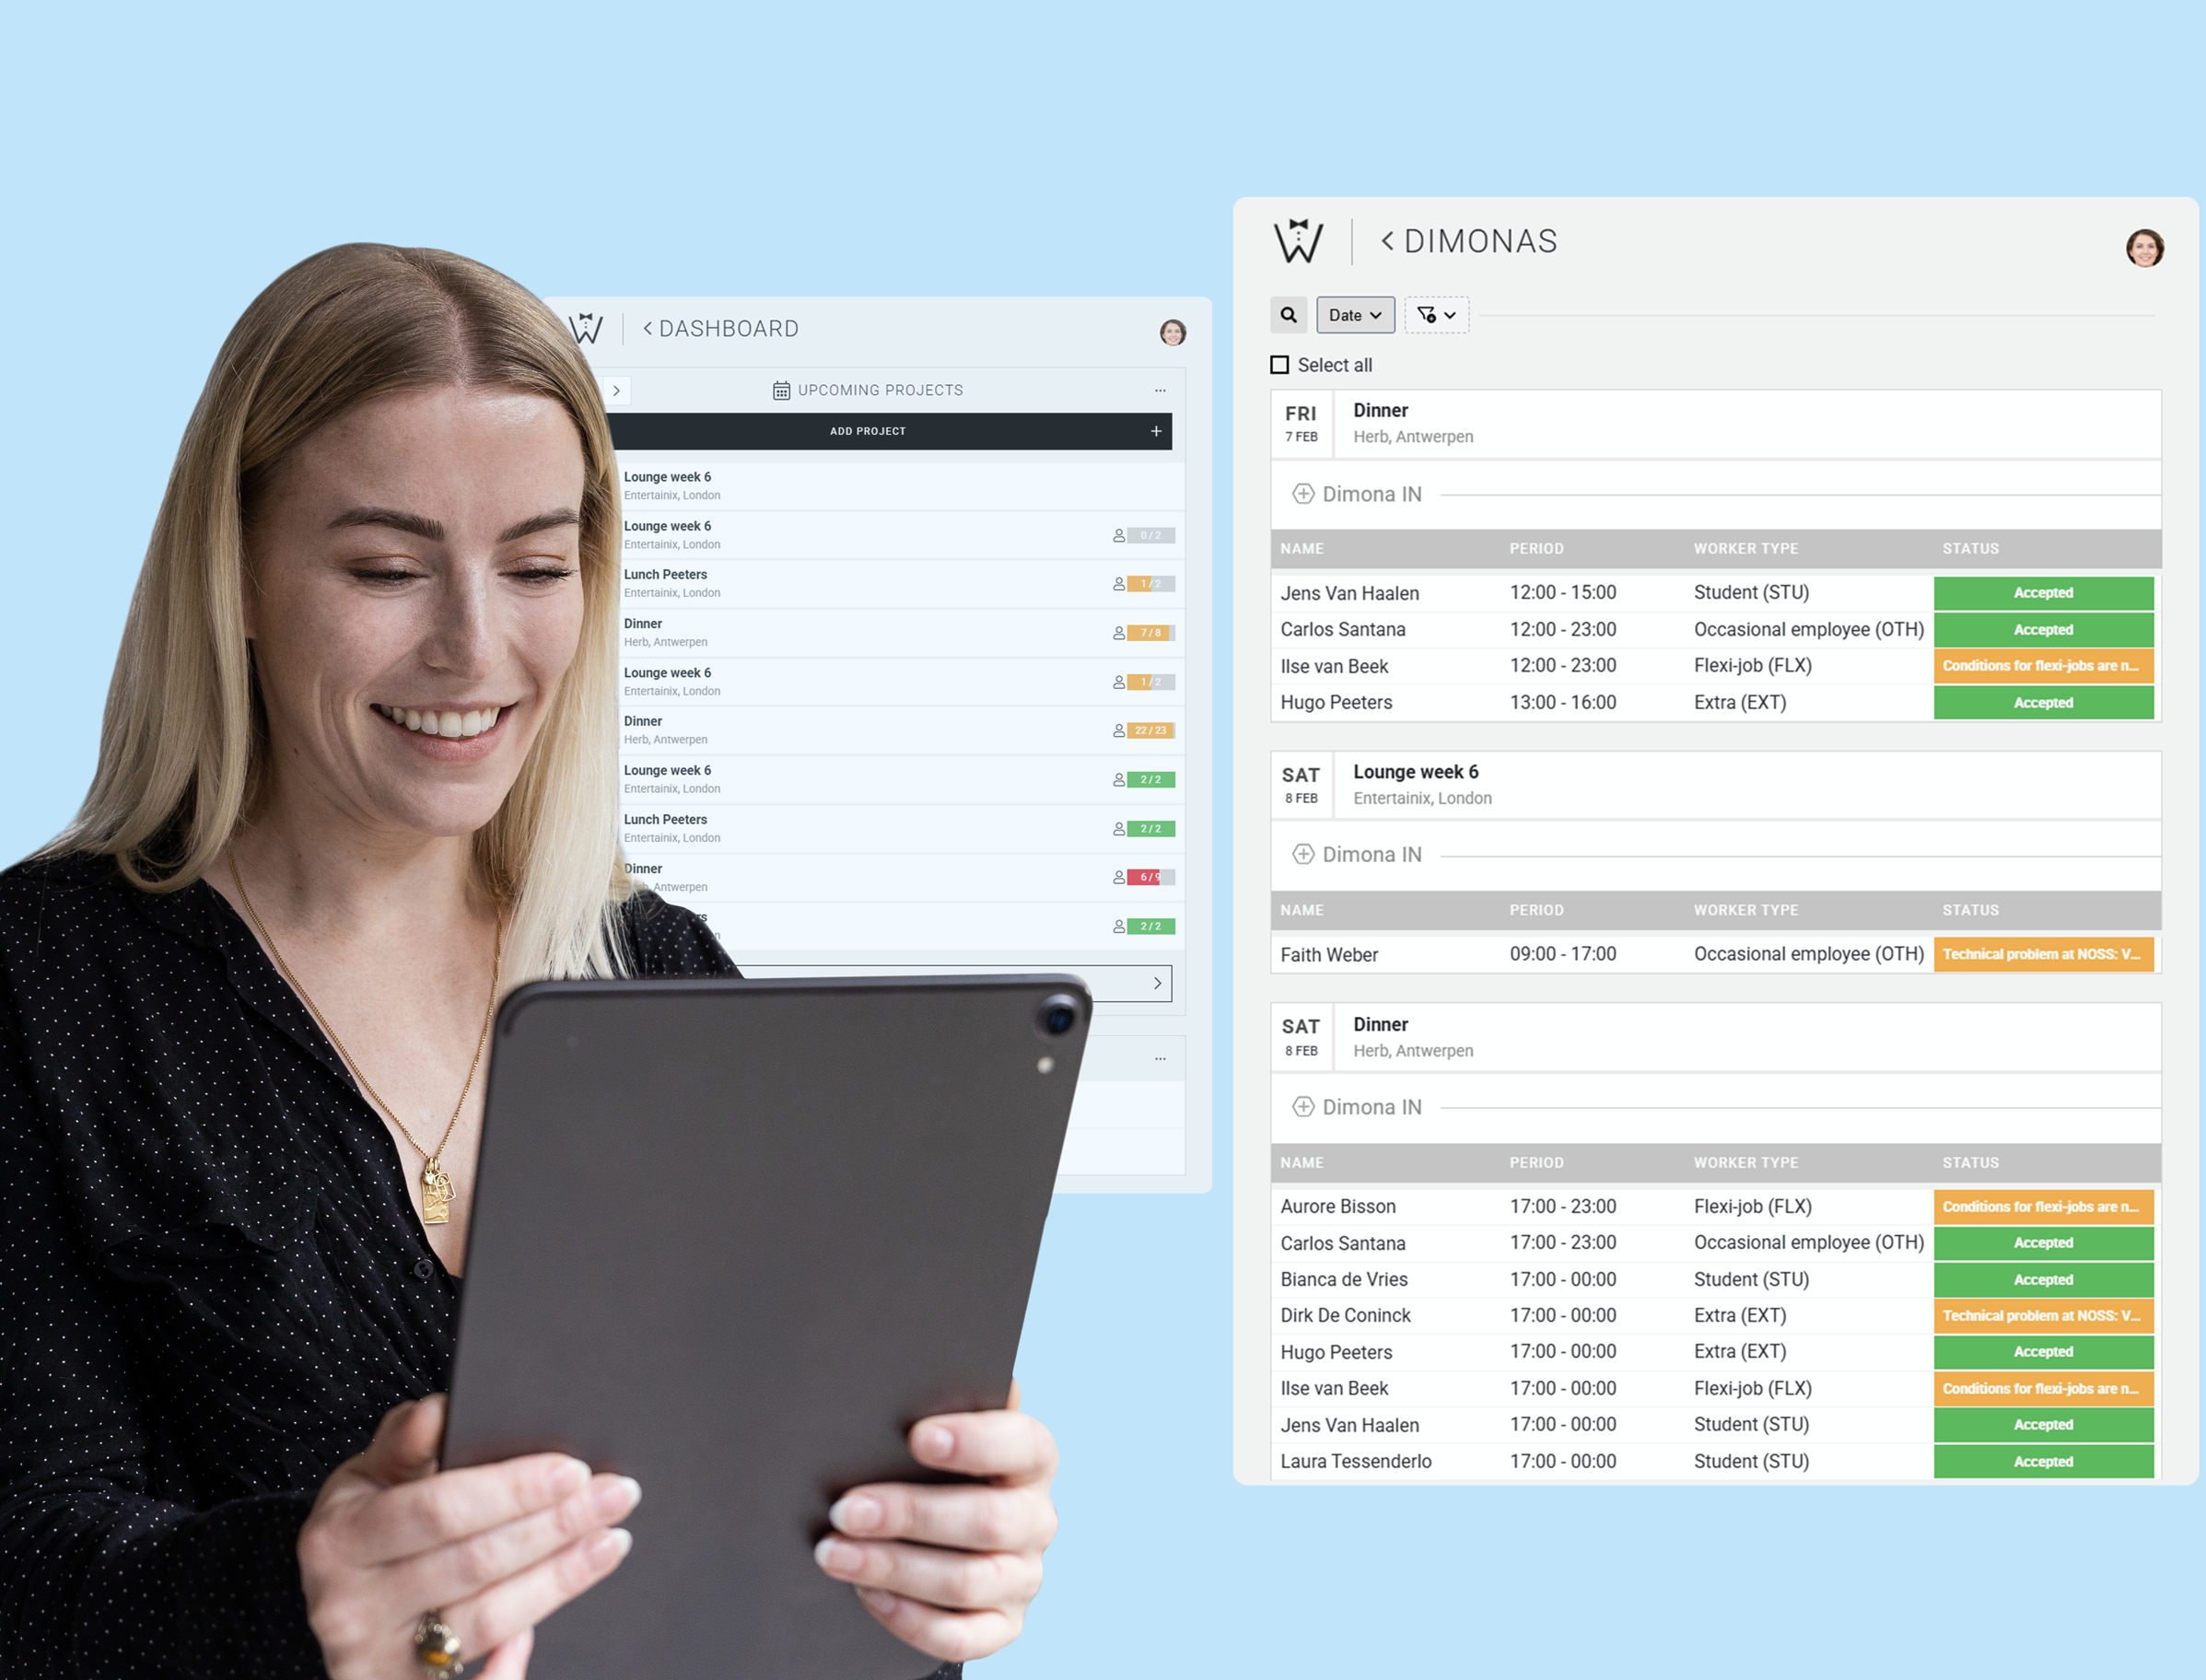Click flexi-job conditions status for Aurore Bisson

(2043, 1207)
